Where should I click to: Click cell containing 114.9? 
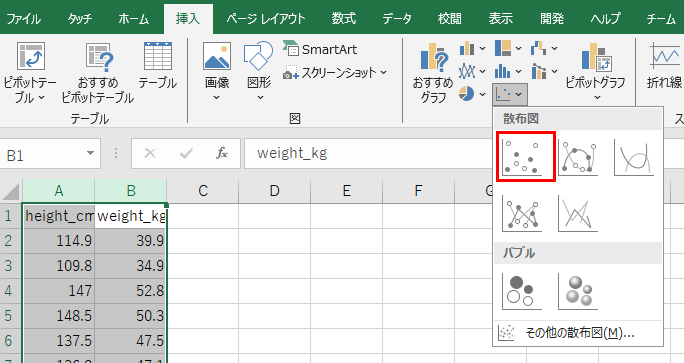59,240
